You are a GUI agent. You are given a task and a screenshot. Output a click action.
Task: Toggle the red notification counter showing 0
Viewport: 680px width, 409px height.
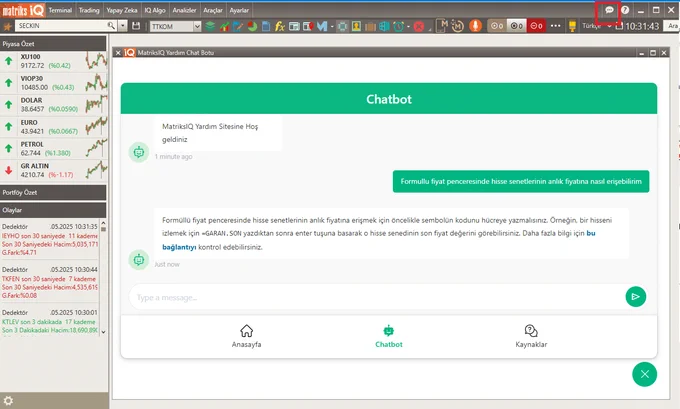pos(536,26)
